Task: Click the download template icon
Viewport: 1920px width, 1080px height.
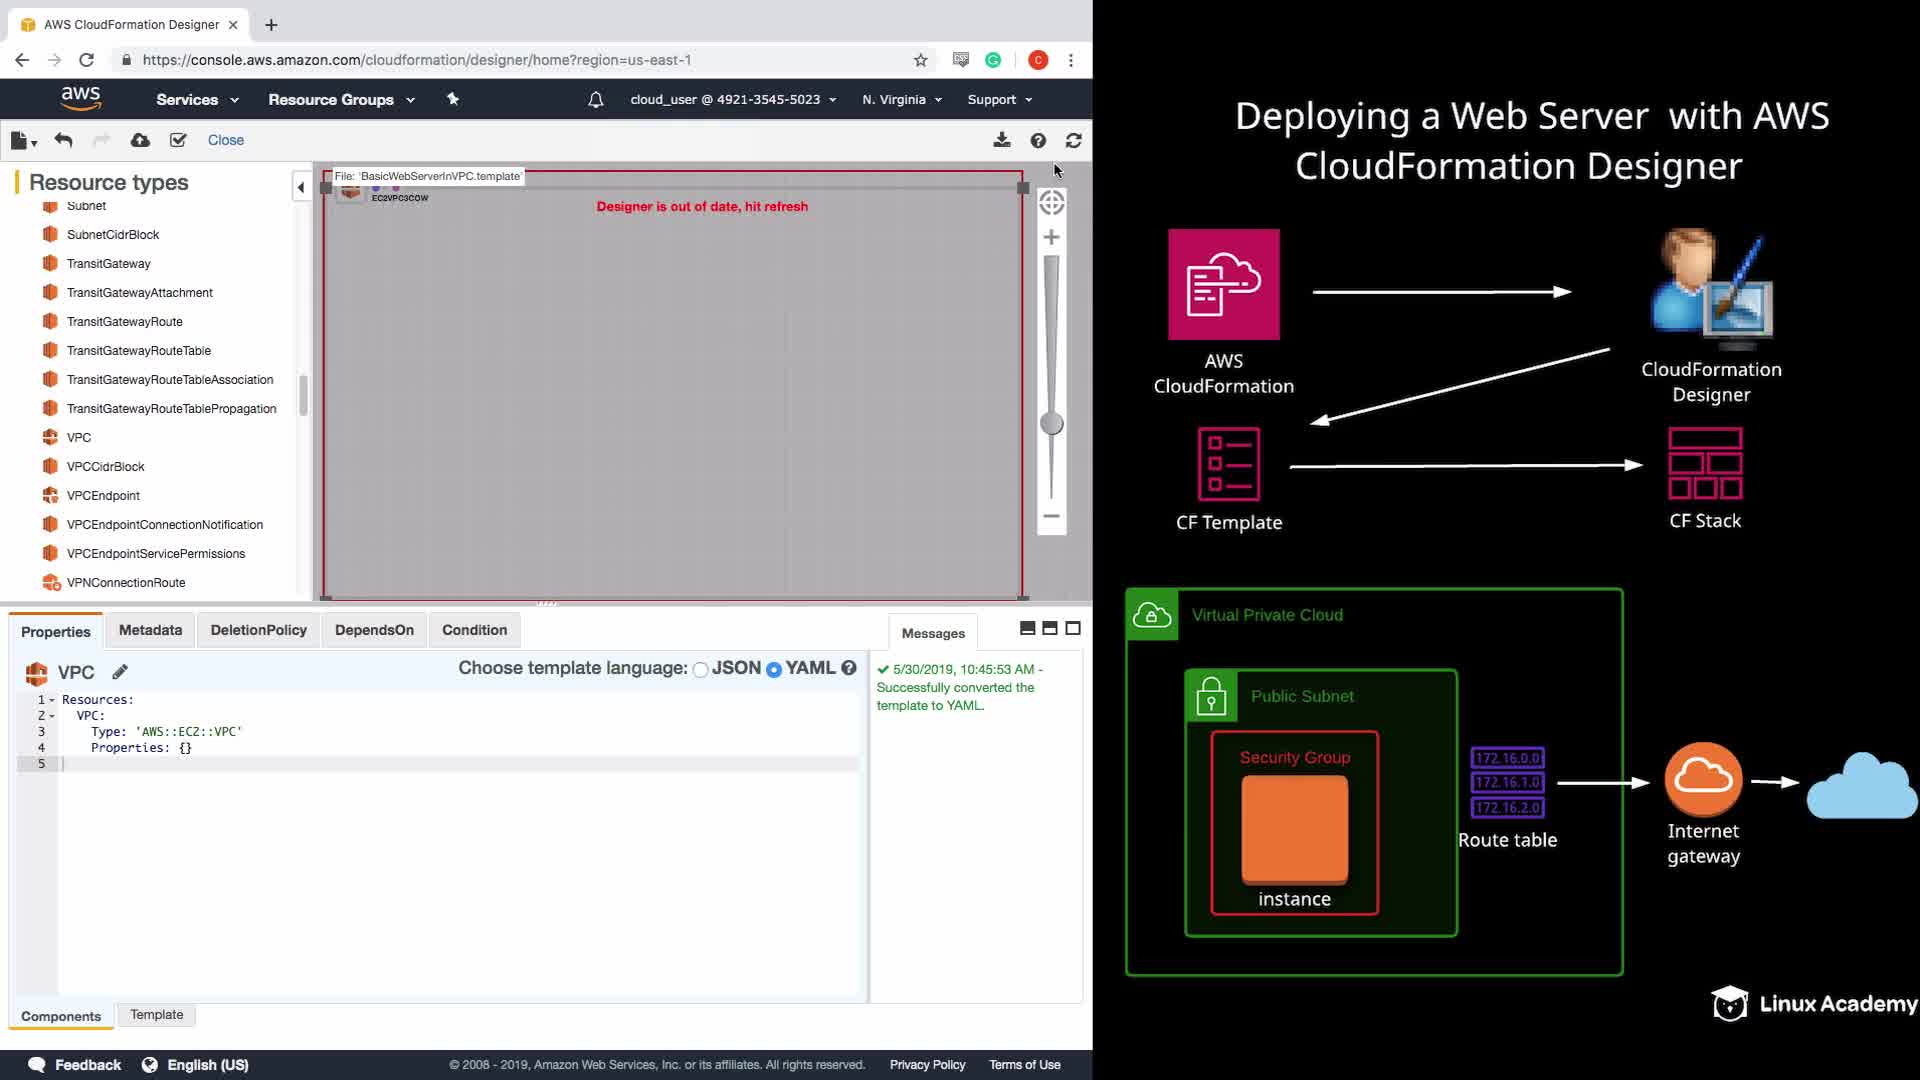Action: point(1001,140)
